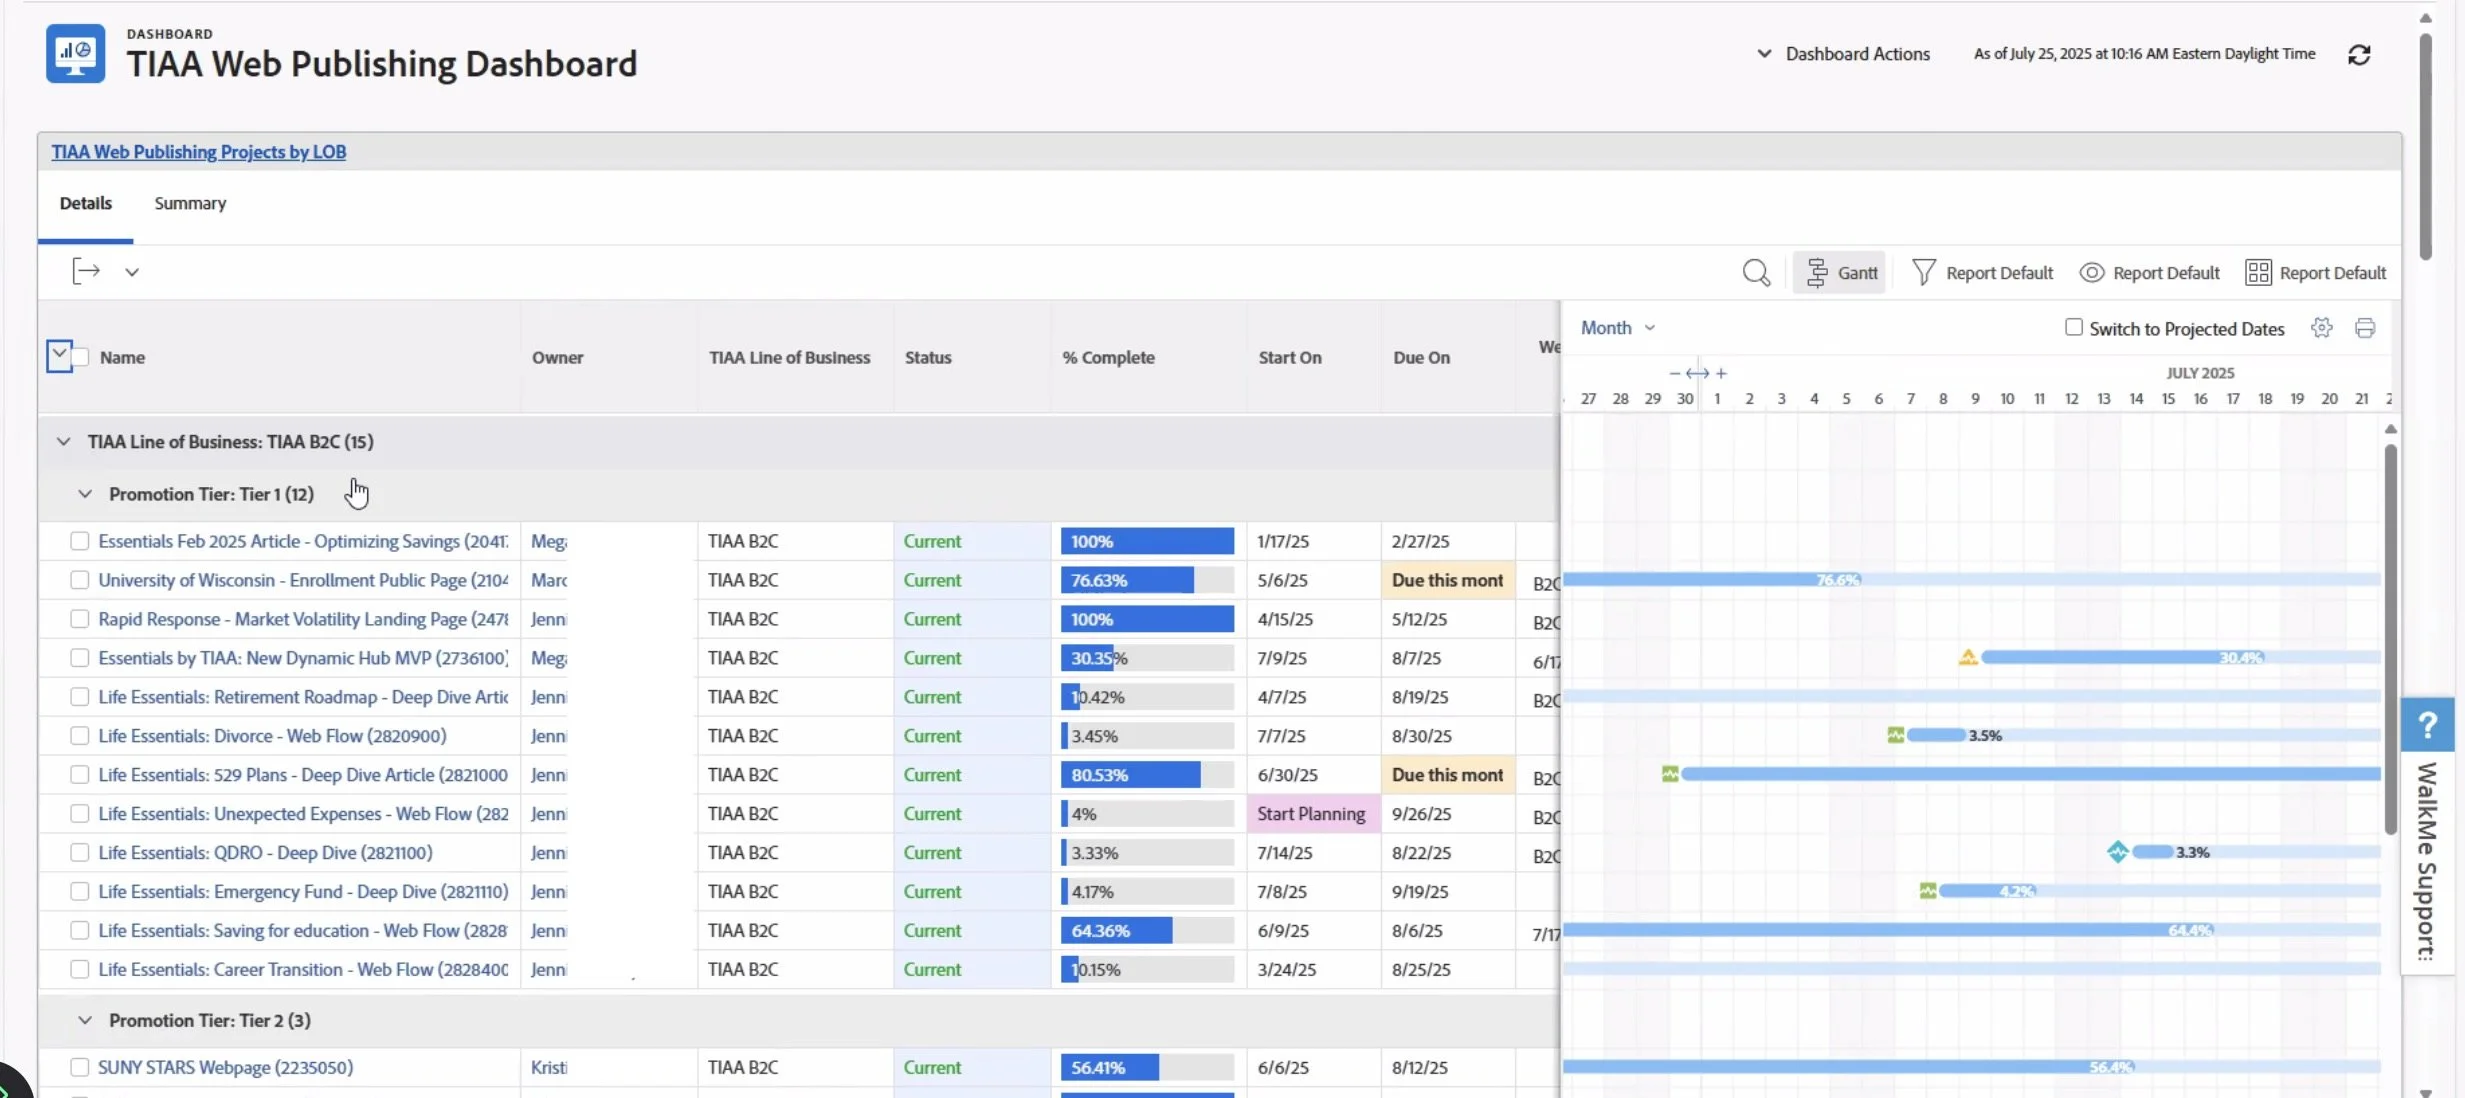Screen dimensions: 2465x1098
Task: Open export options chevron dropdown
Action: click(x=132, y=272)
